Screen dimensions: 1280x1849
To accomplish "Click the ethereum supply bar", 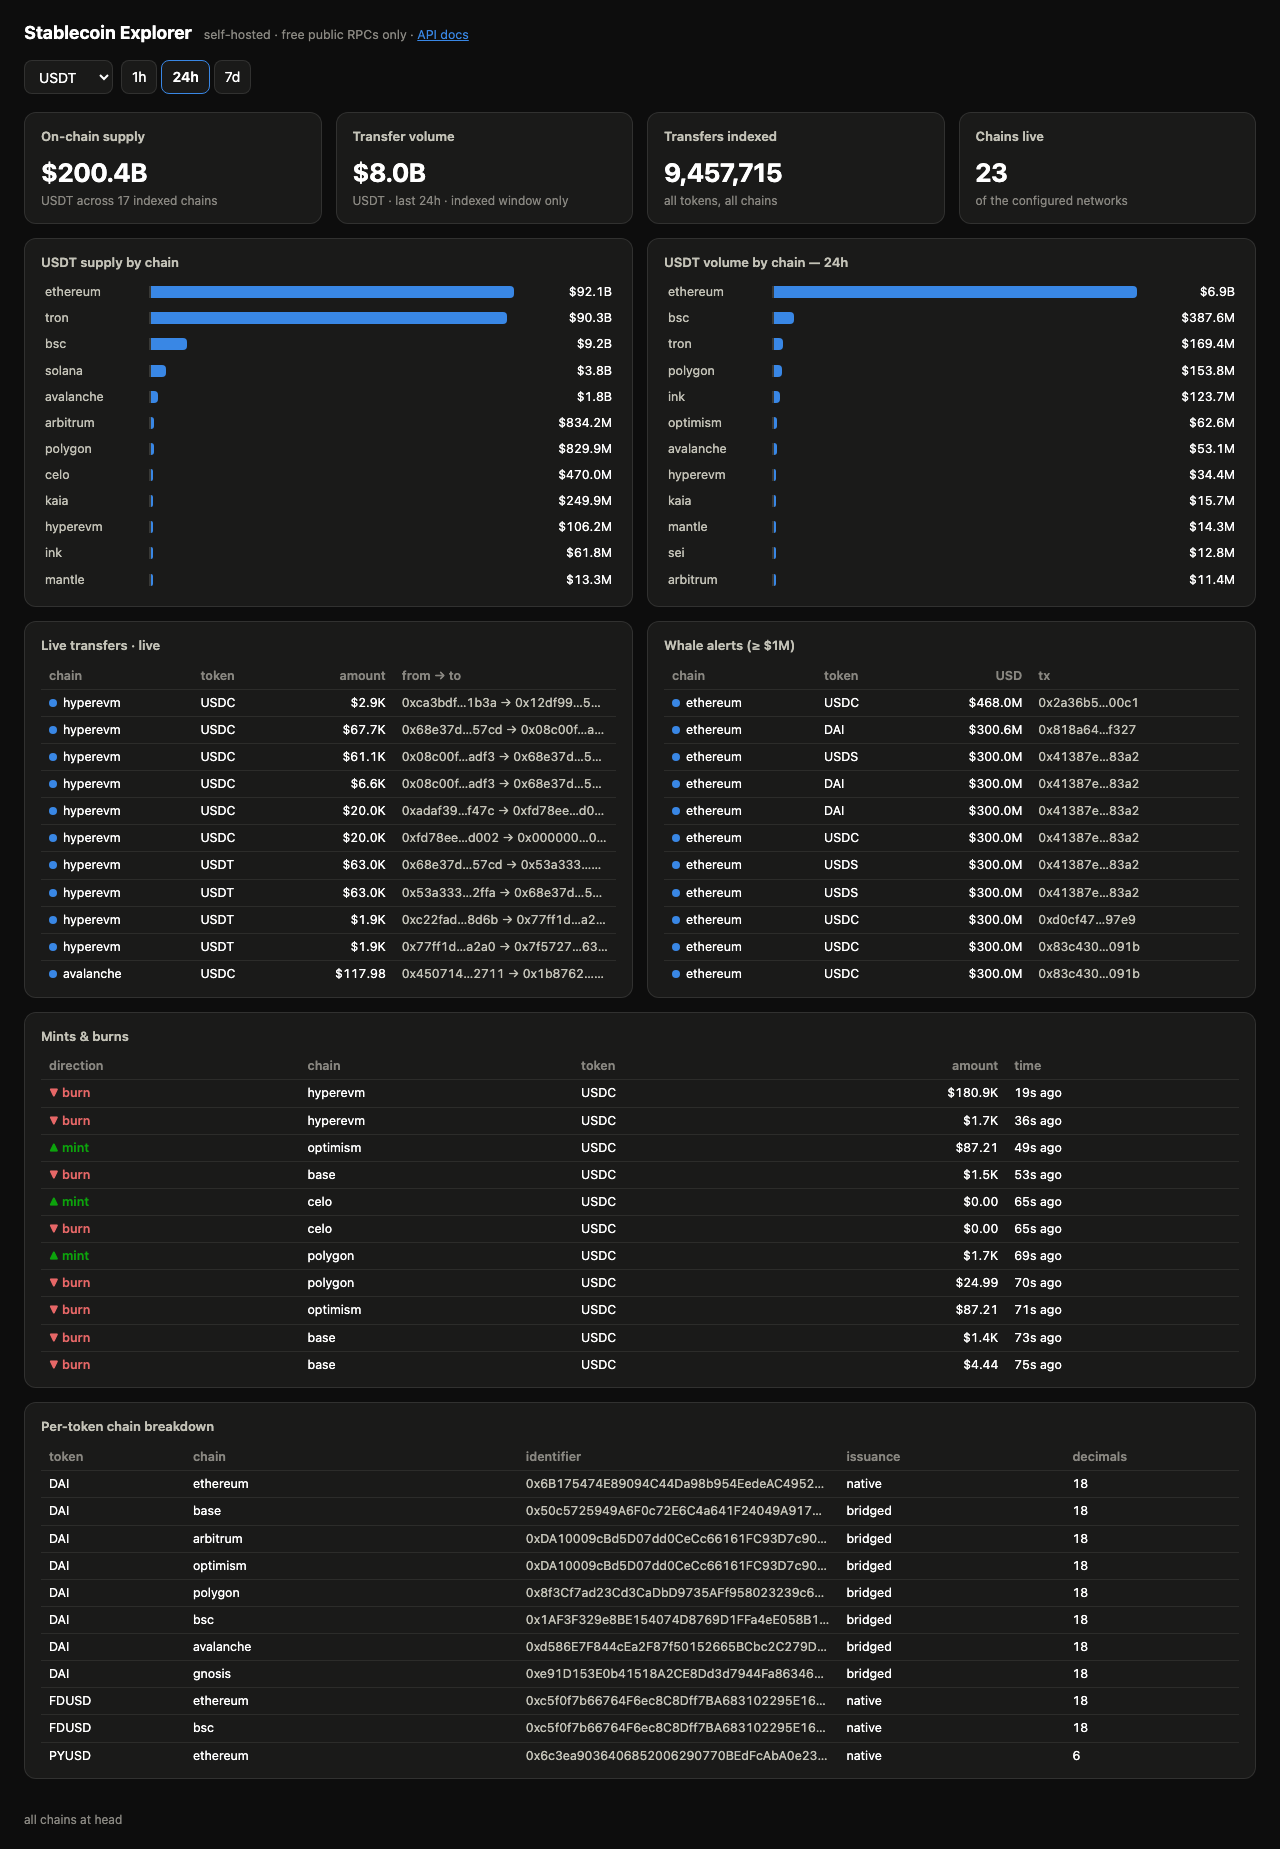I will point(332,292).
